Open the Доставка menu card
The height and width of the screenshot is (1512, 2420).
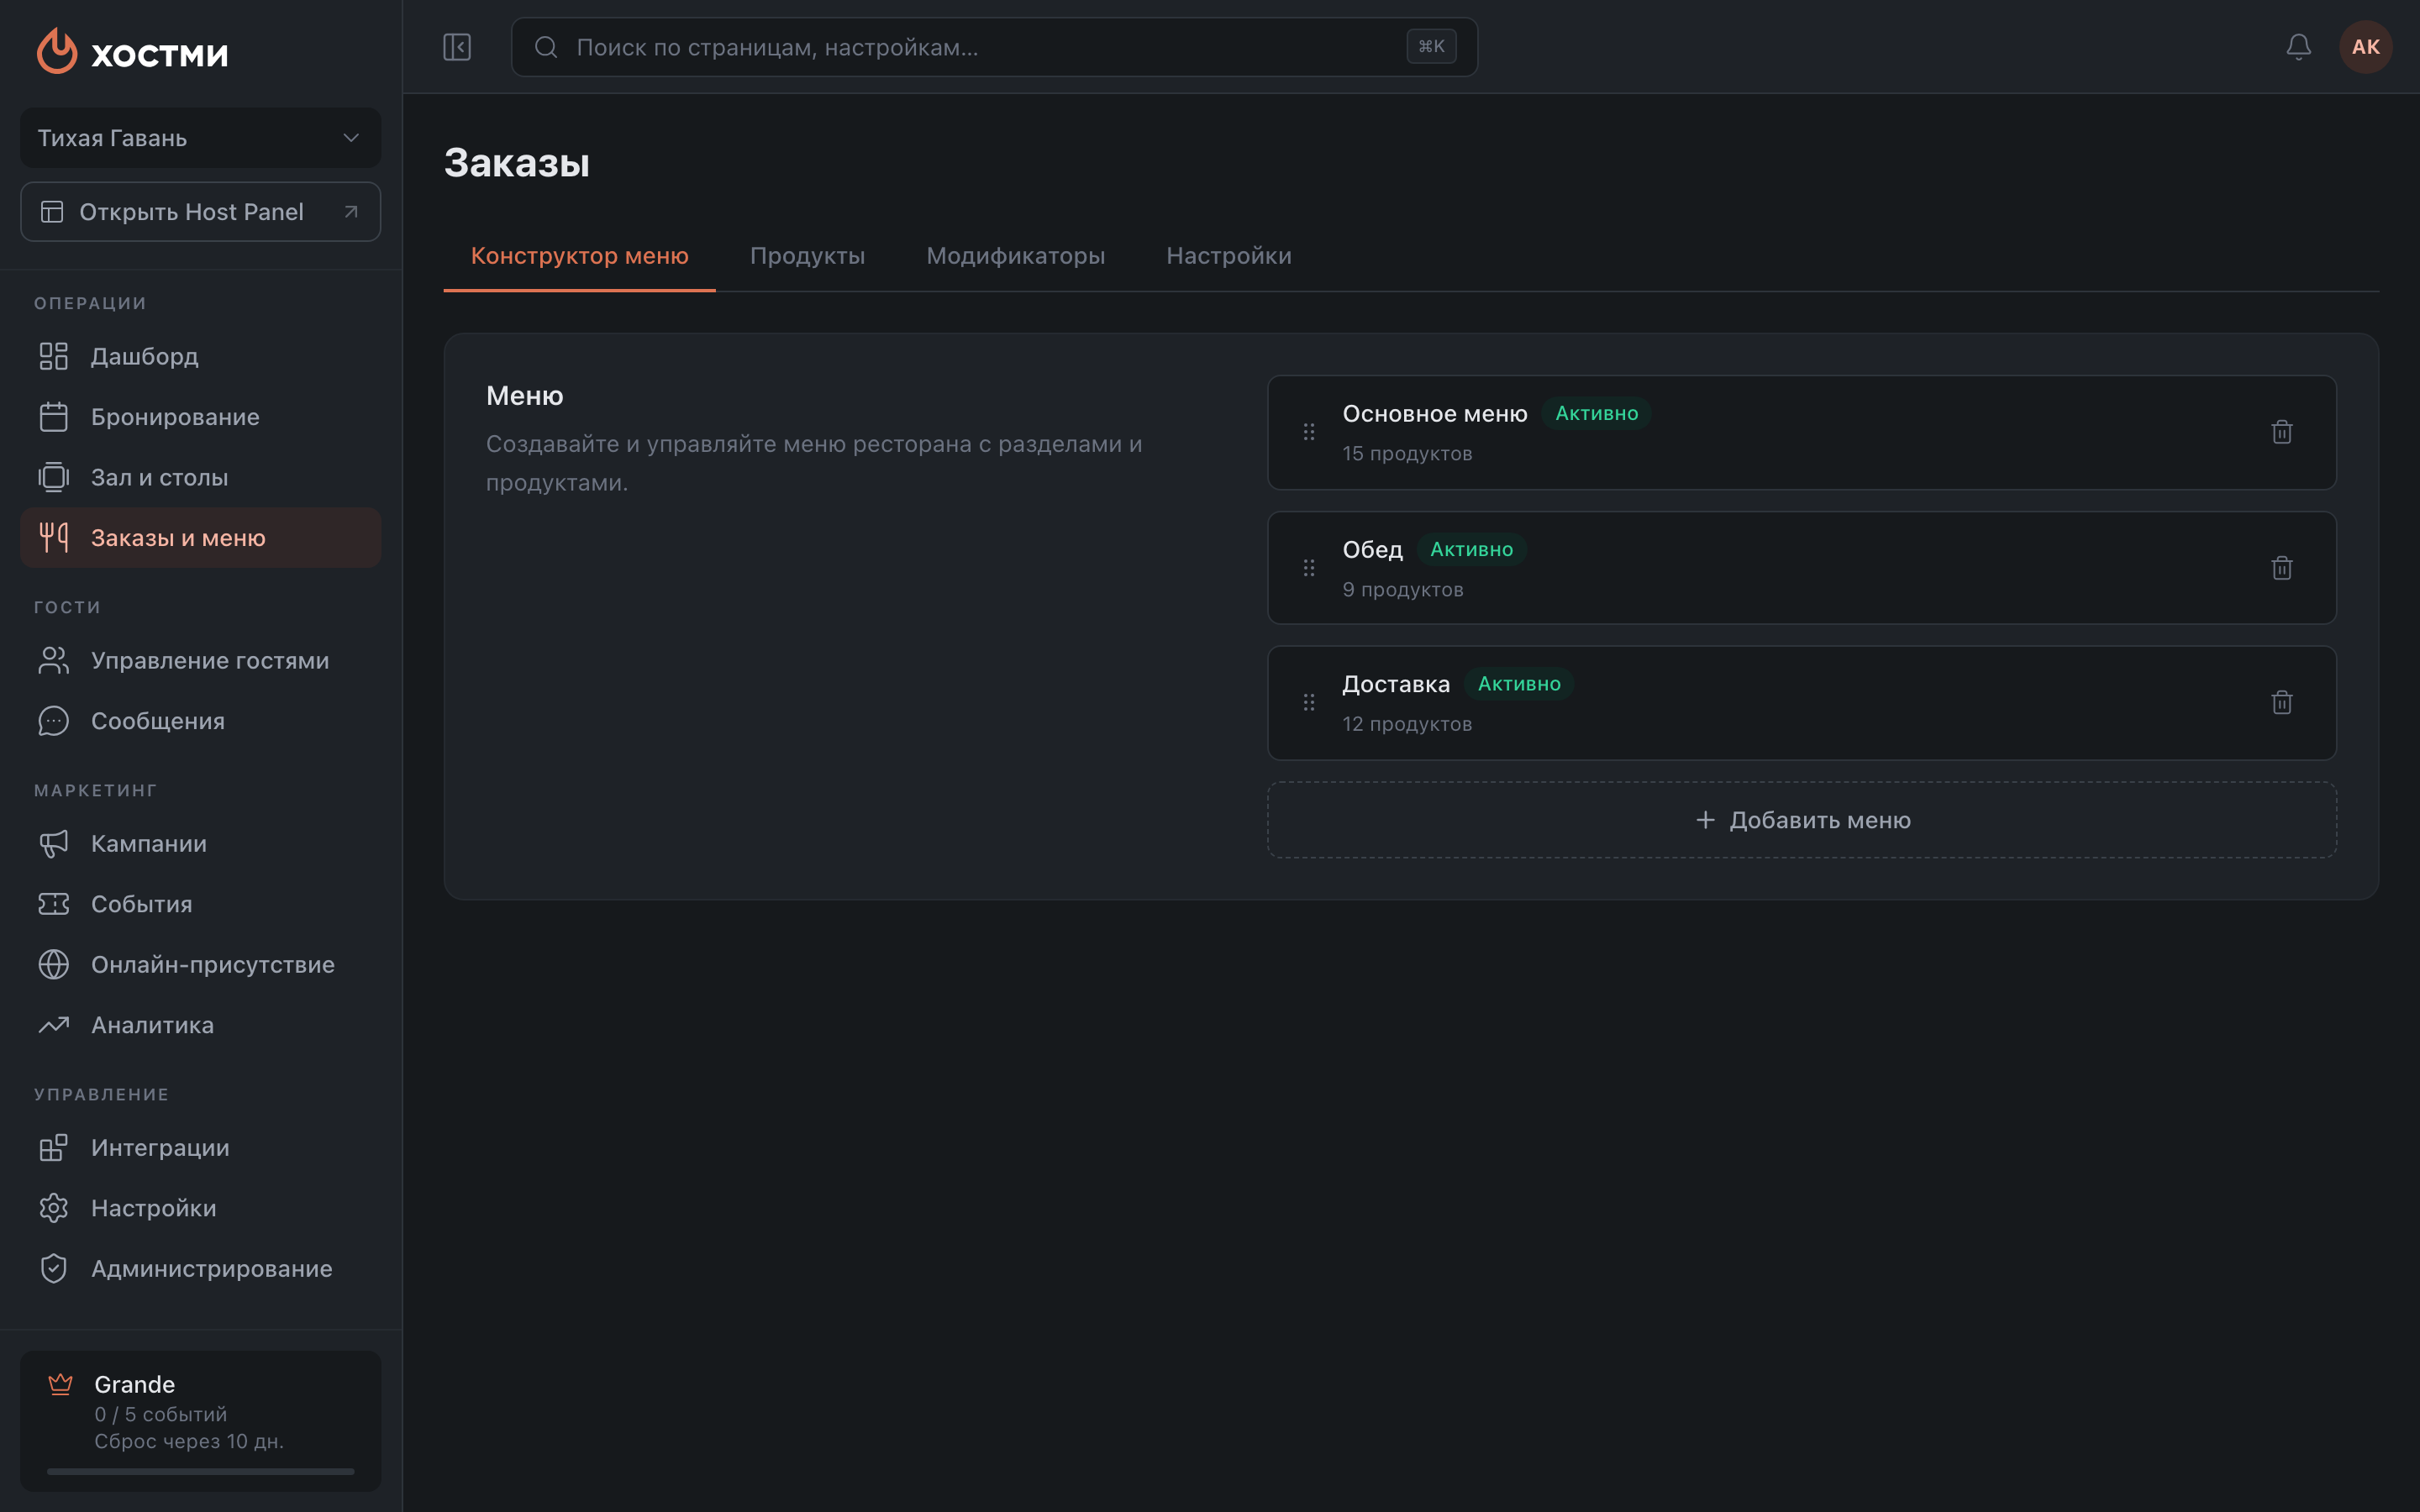tap(1802, 702)
